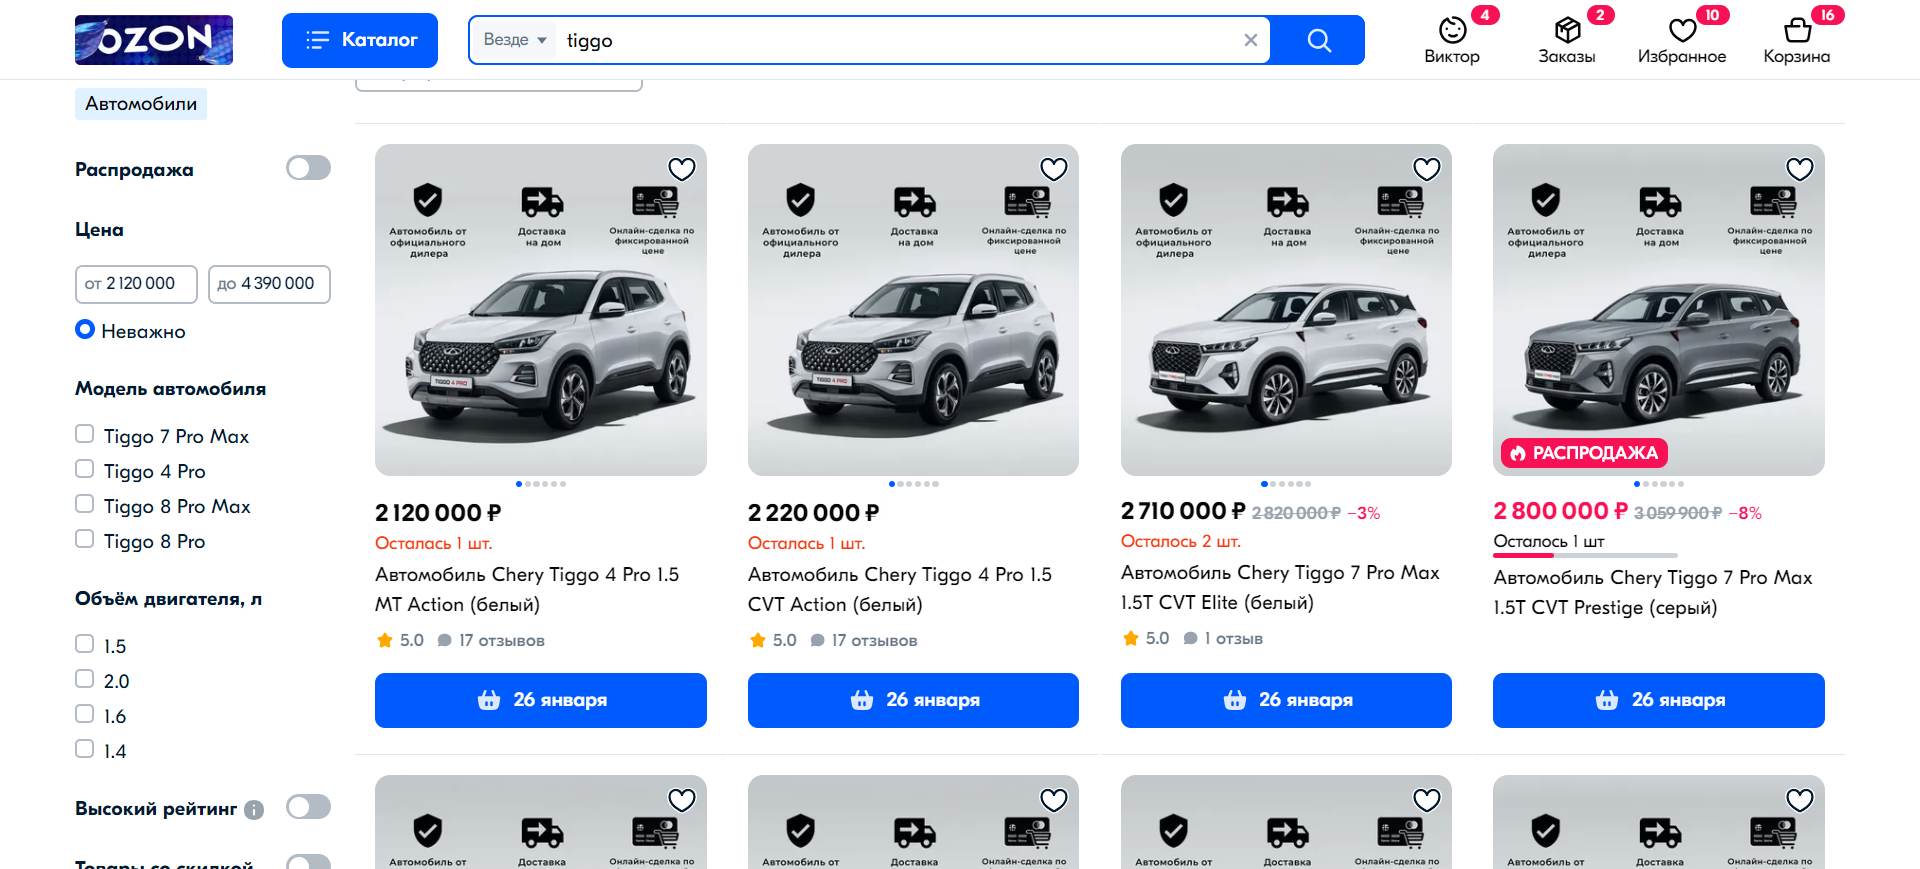Select the Автомобили category tag

[x=141, y=104]
